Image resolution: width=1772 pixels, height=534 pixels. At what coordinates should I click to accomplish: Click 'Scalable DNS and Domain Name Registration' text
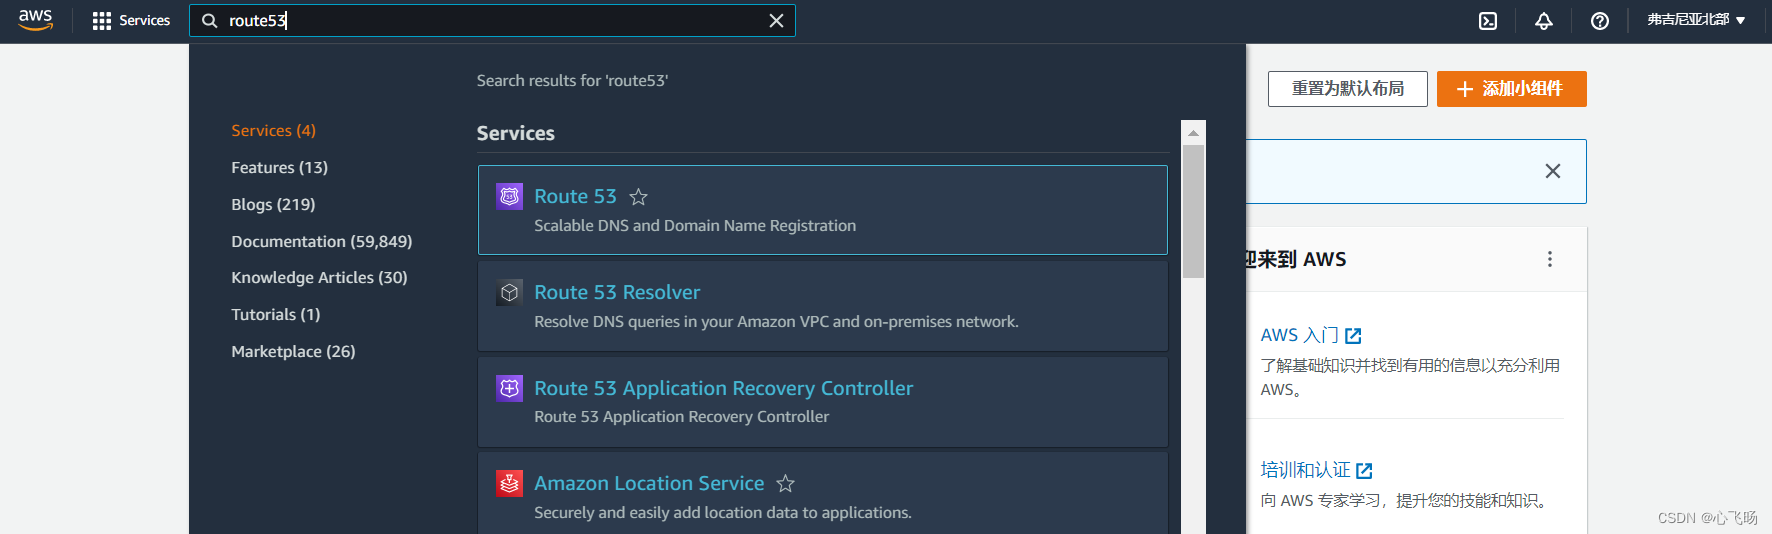coord(695,226)
